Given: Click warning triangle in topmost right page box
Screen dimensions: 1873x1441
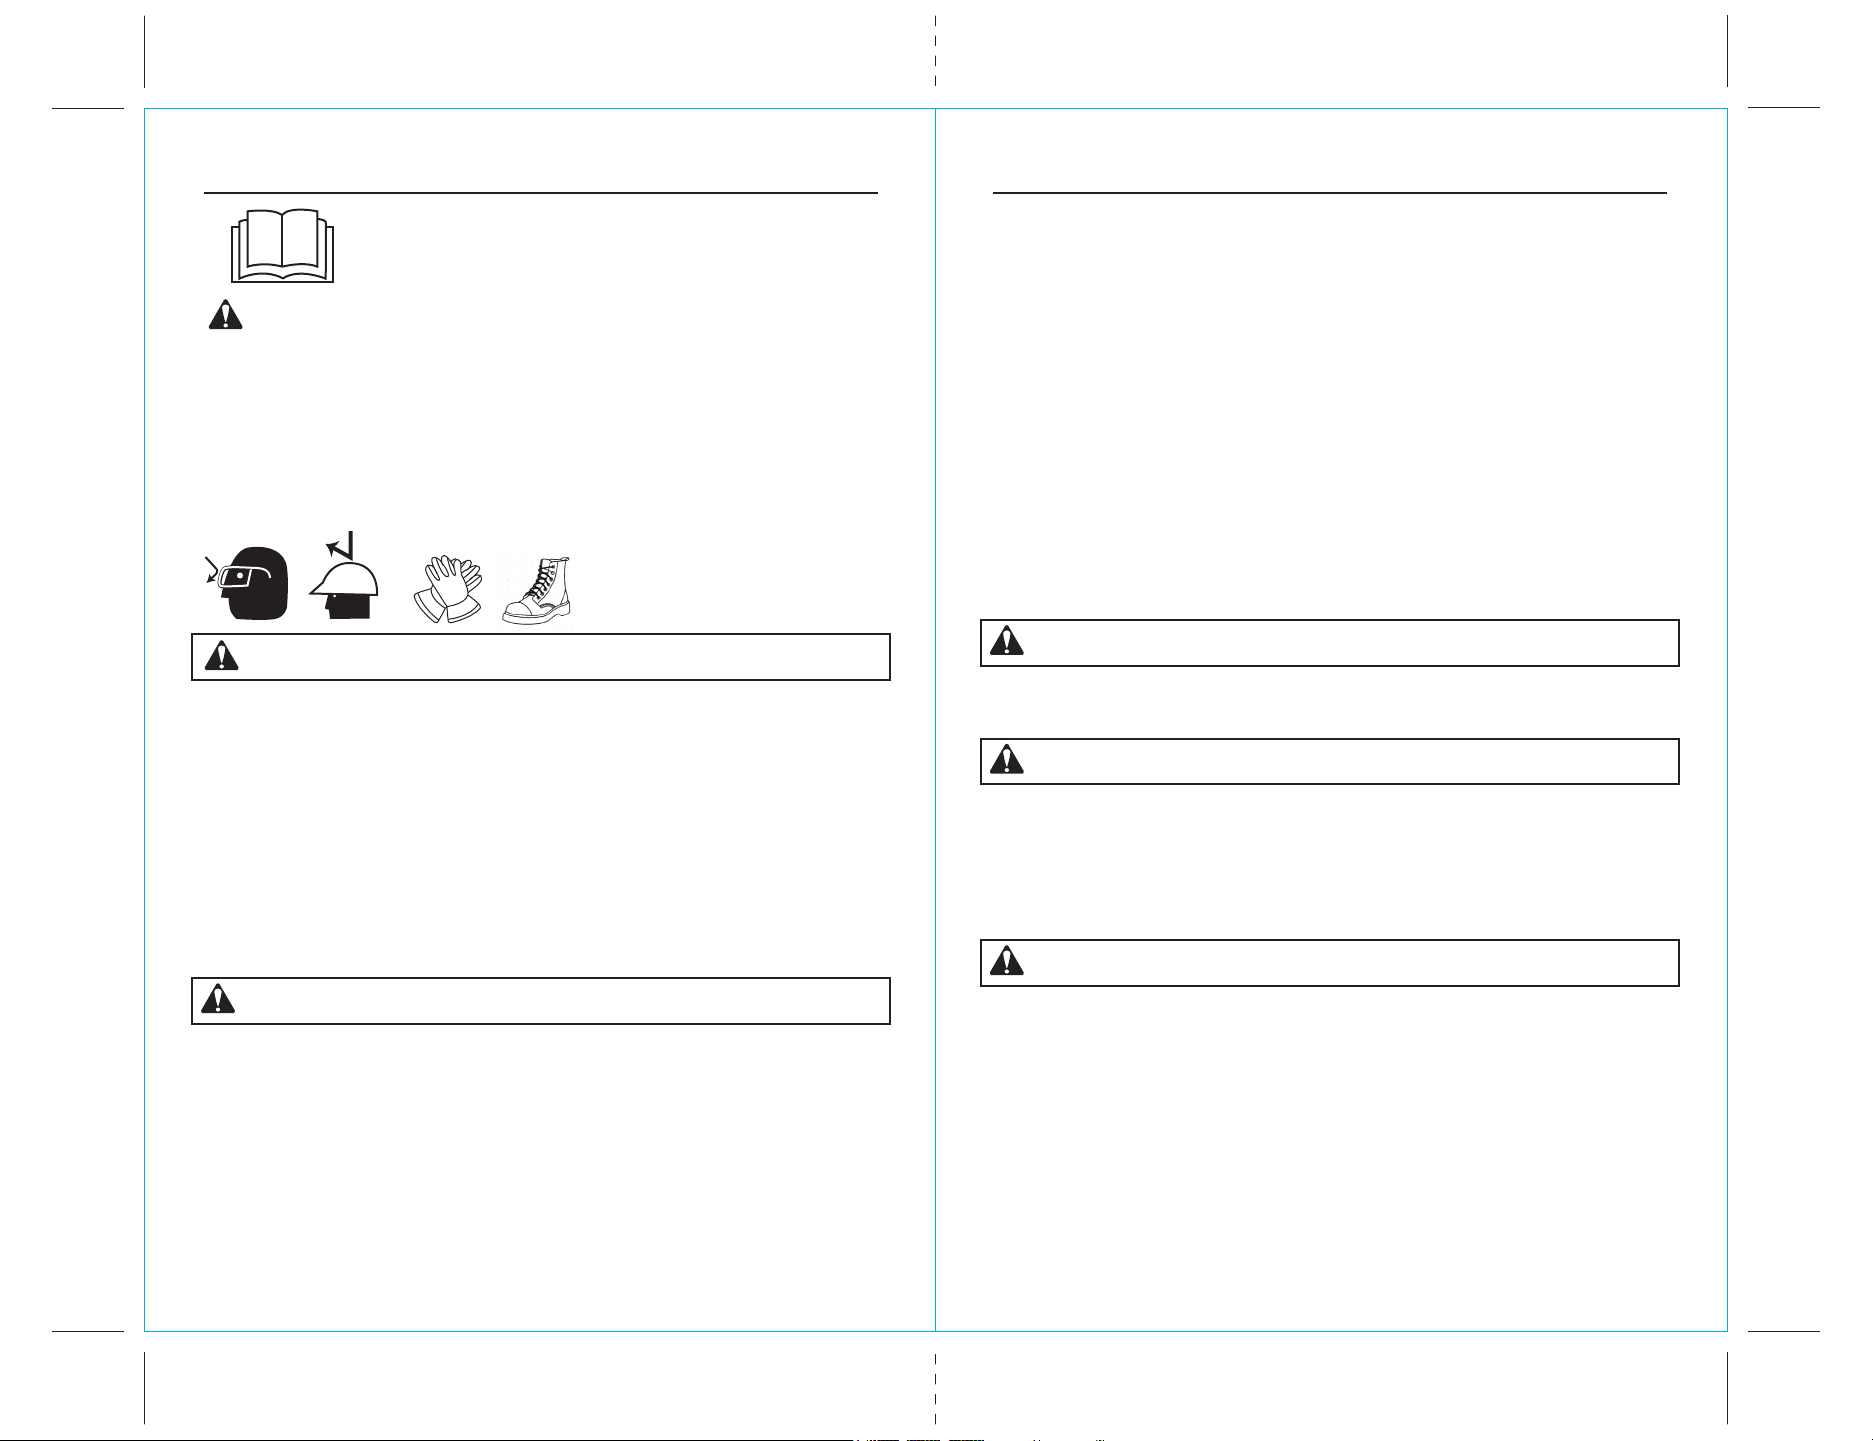Looking at the screenshot, I should point(1007,641).
